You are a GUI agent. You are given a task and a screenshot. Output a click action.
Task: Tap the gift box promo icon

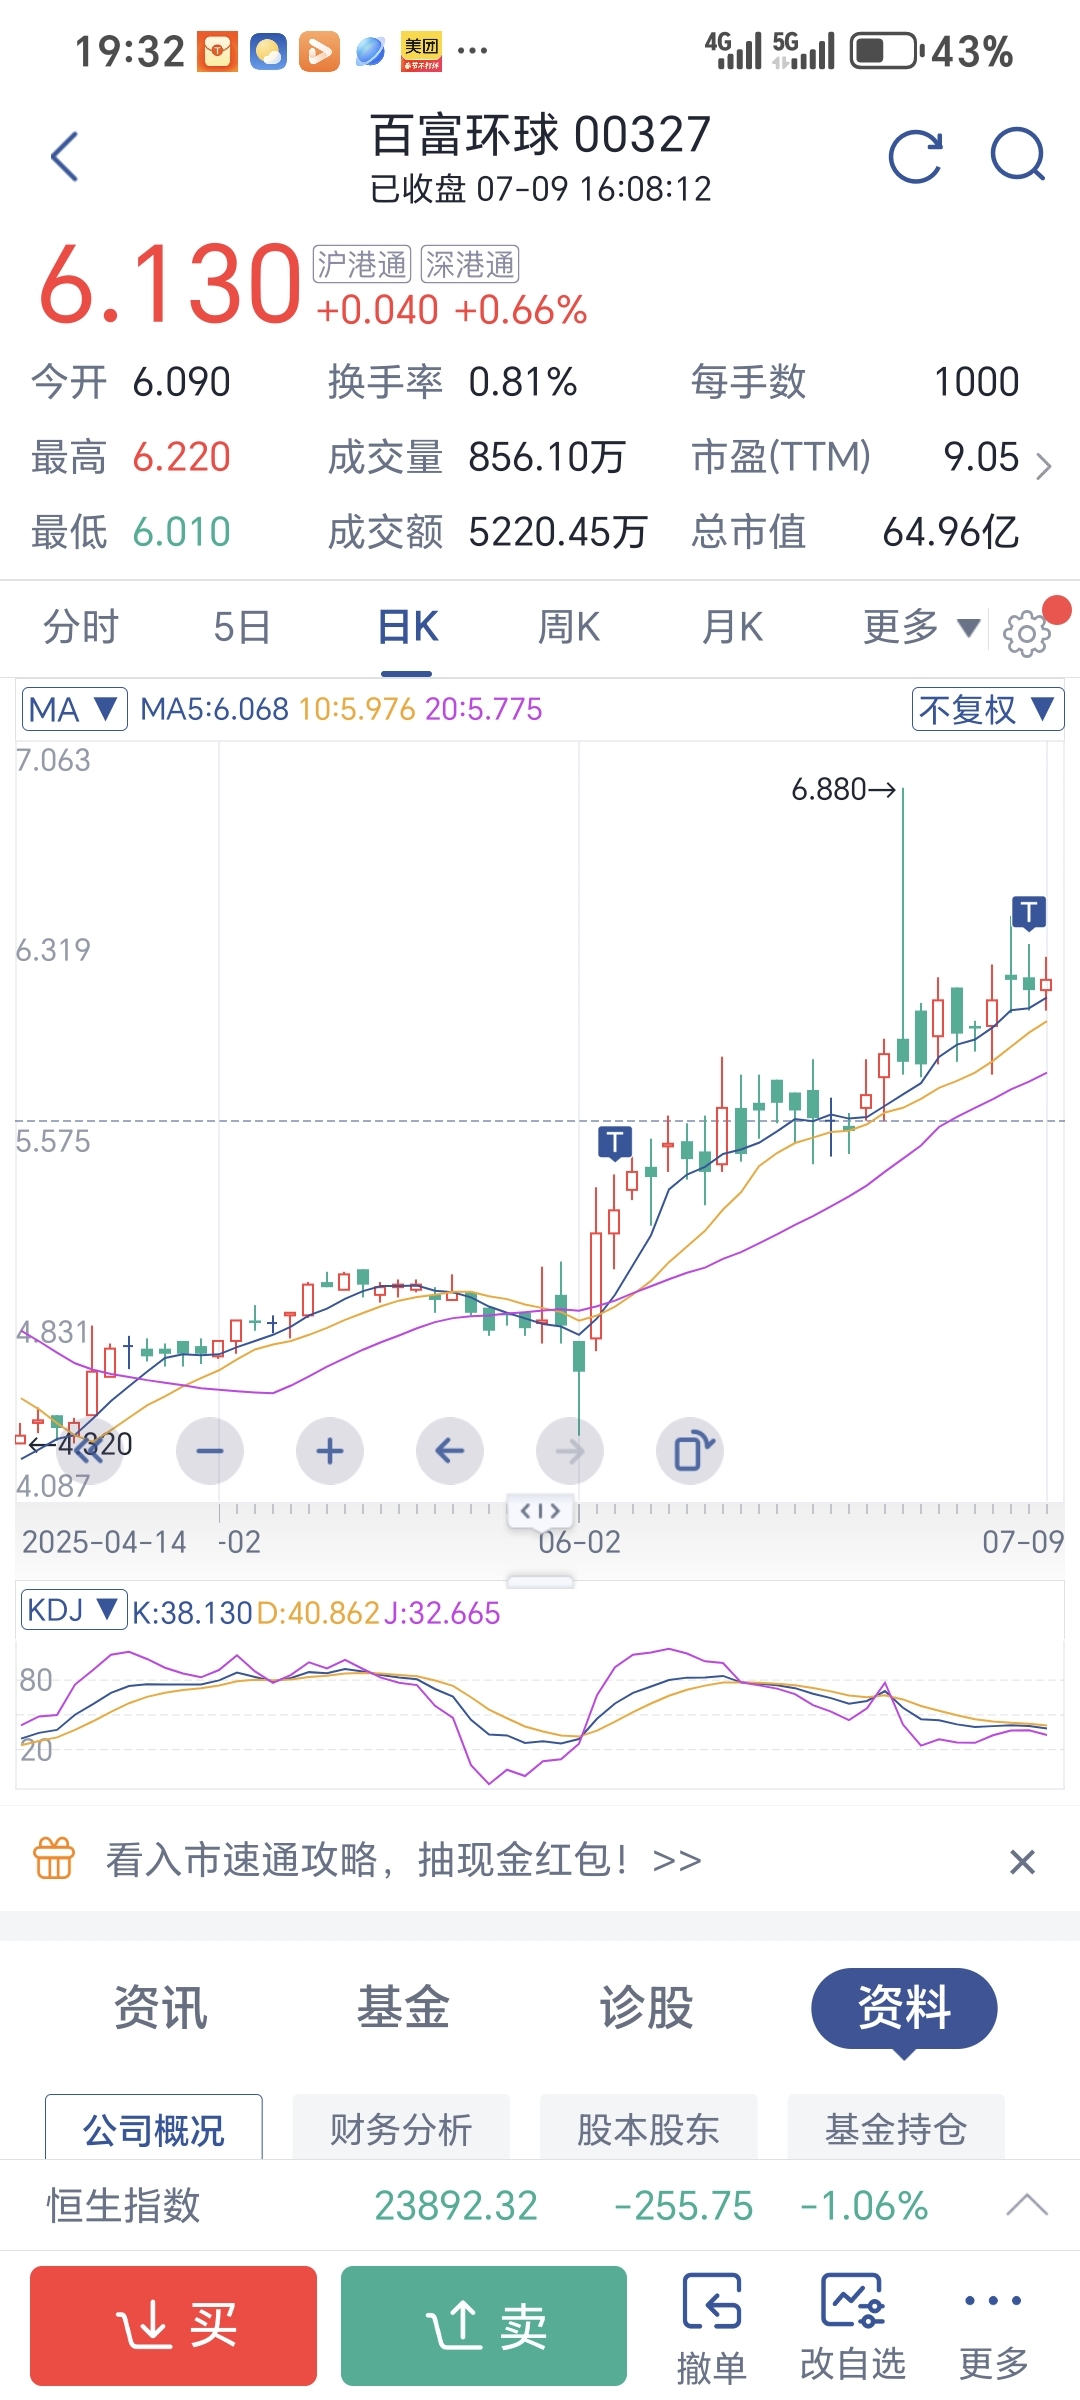[54, 1859]
